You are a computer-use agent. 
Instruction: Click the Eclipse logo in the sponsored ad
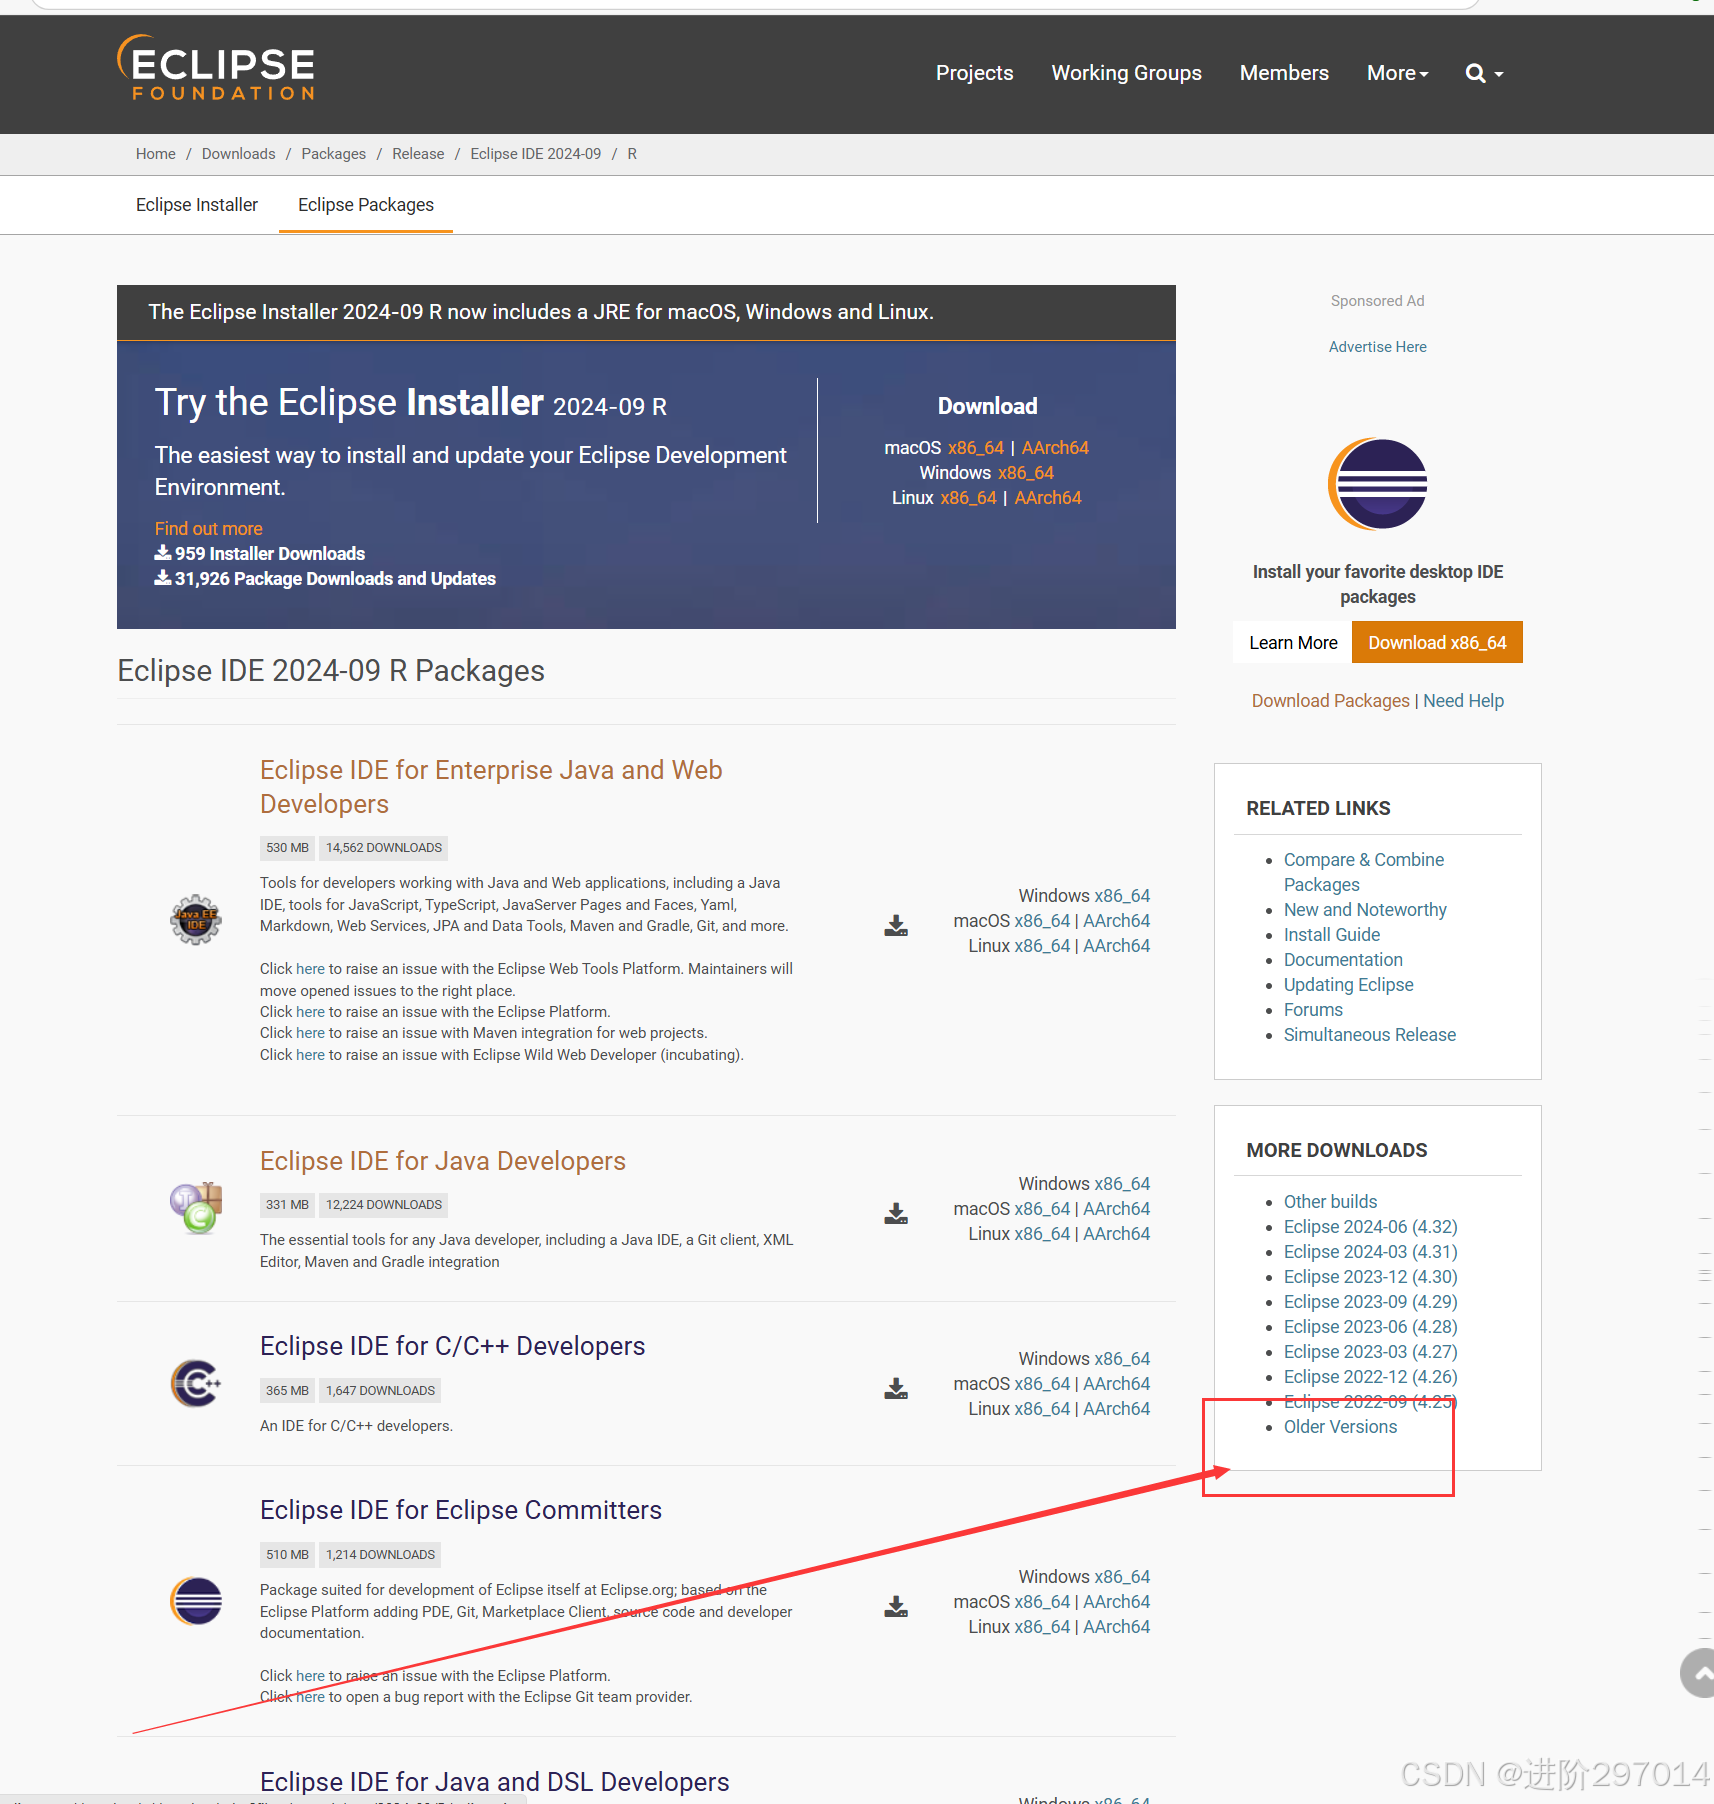point(1378,484)
